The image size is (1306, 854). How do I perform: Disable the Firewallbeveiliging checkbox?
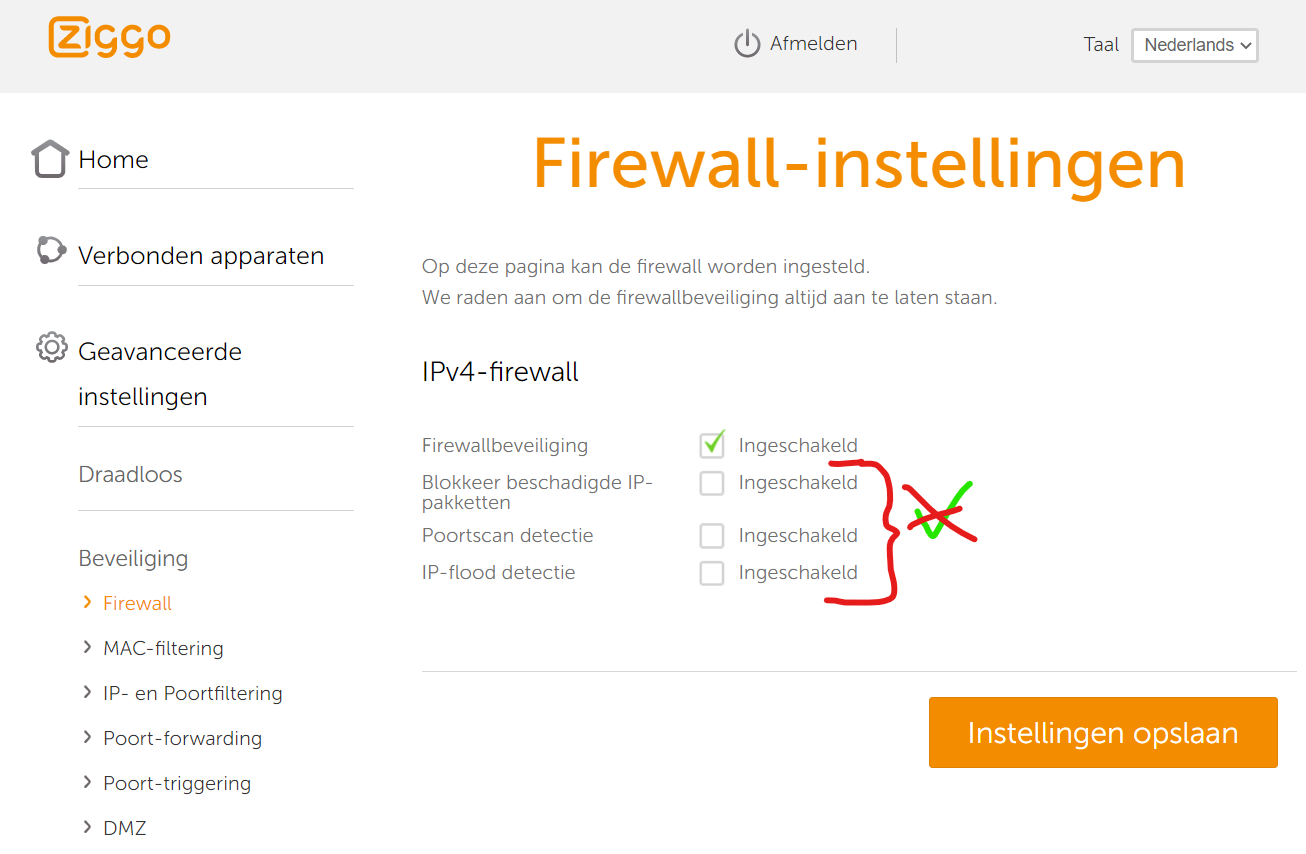click(x=712, y=445)
